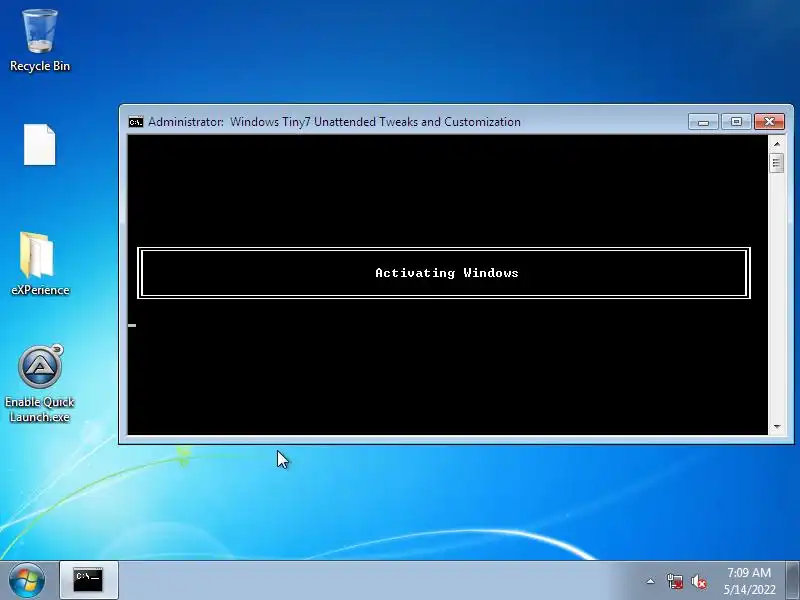Click the 'Activating Windows' text in console
Screen dimensions: 800x600
447,273
